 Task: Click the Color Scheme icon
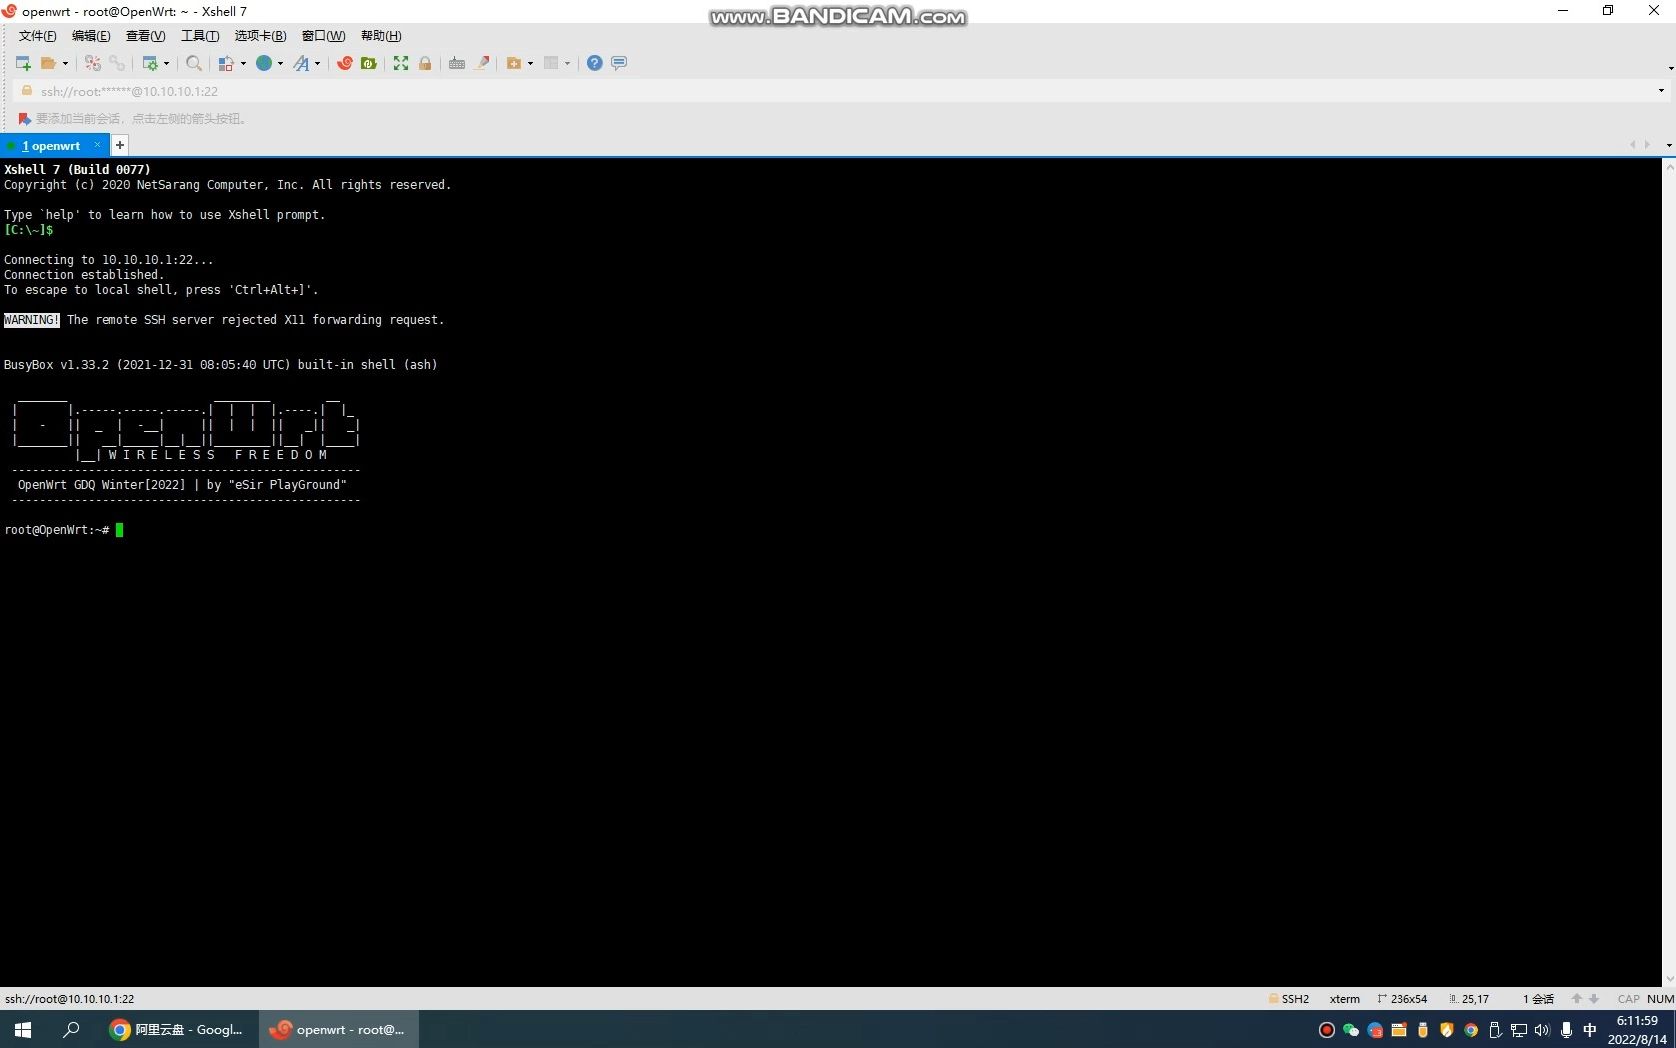click(227, 63)
